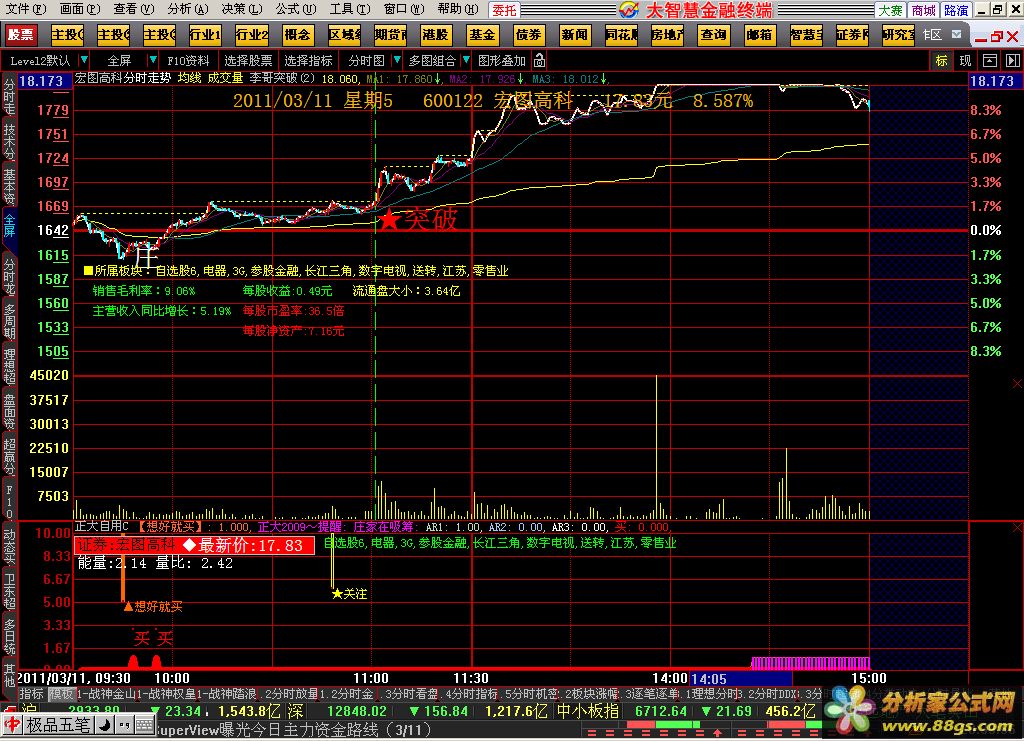Click the soft keyboard icon on IME bar
The image size is (1024, 741).
[145, 724]
